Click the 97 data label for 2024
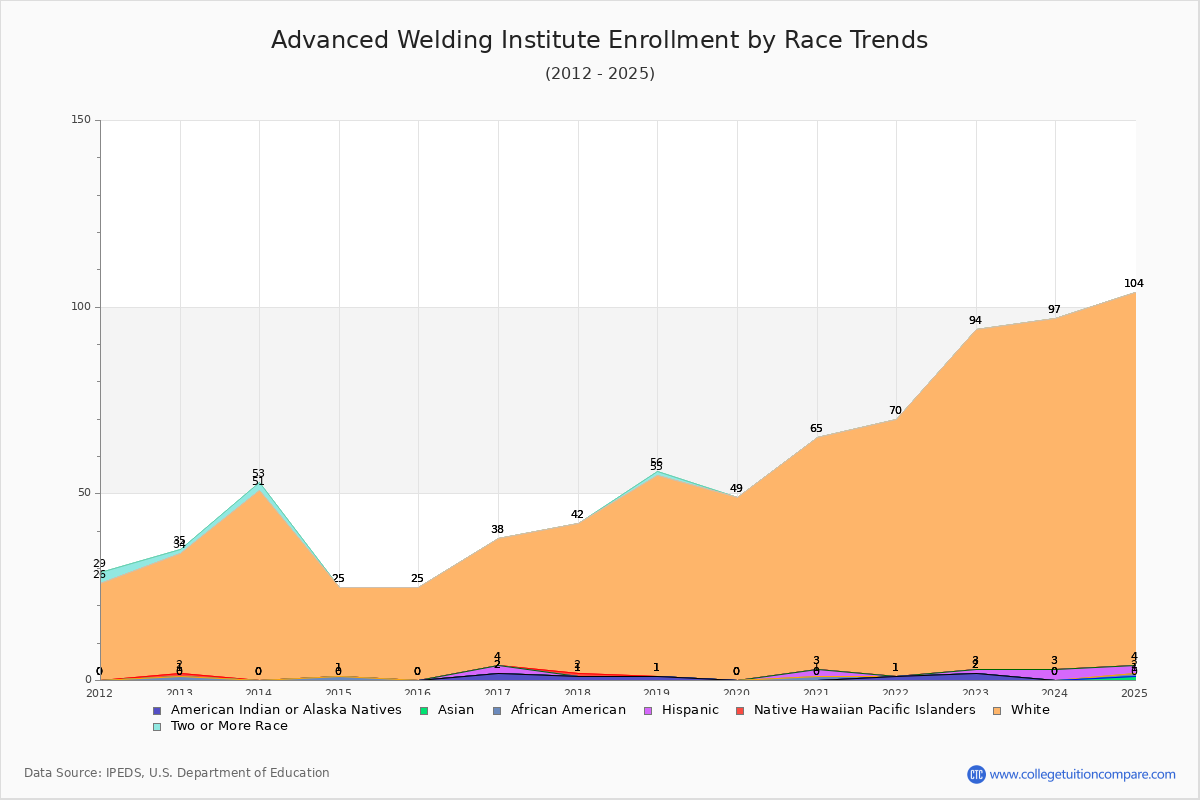The height and width of the screenshot is (800, 1200). click(x=1054, y=310)
